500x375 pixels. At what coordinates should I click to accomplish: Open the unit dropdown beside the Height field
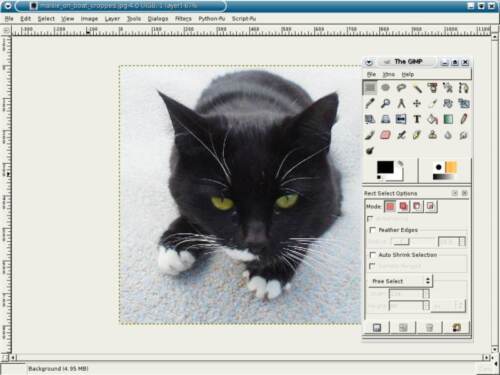tap(448, 306)
